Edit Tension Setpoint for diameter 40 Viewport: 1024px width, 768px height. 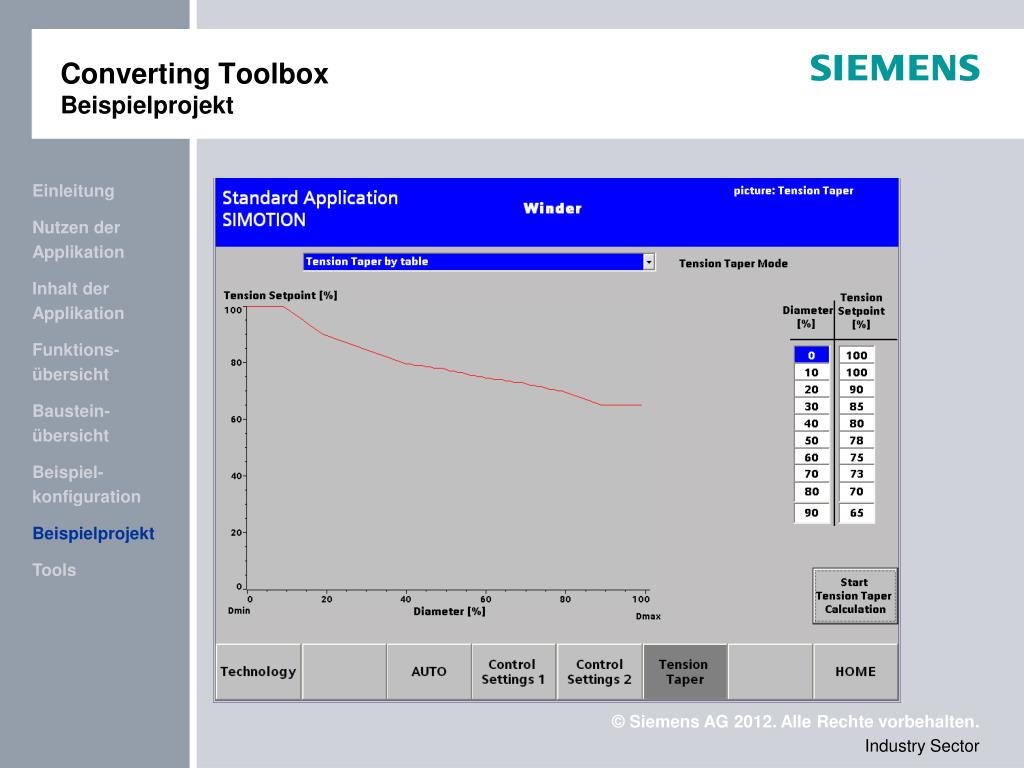click(x=856, y=423)
